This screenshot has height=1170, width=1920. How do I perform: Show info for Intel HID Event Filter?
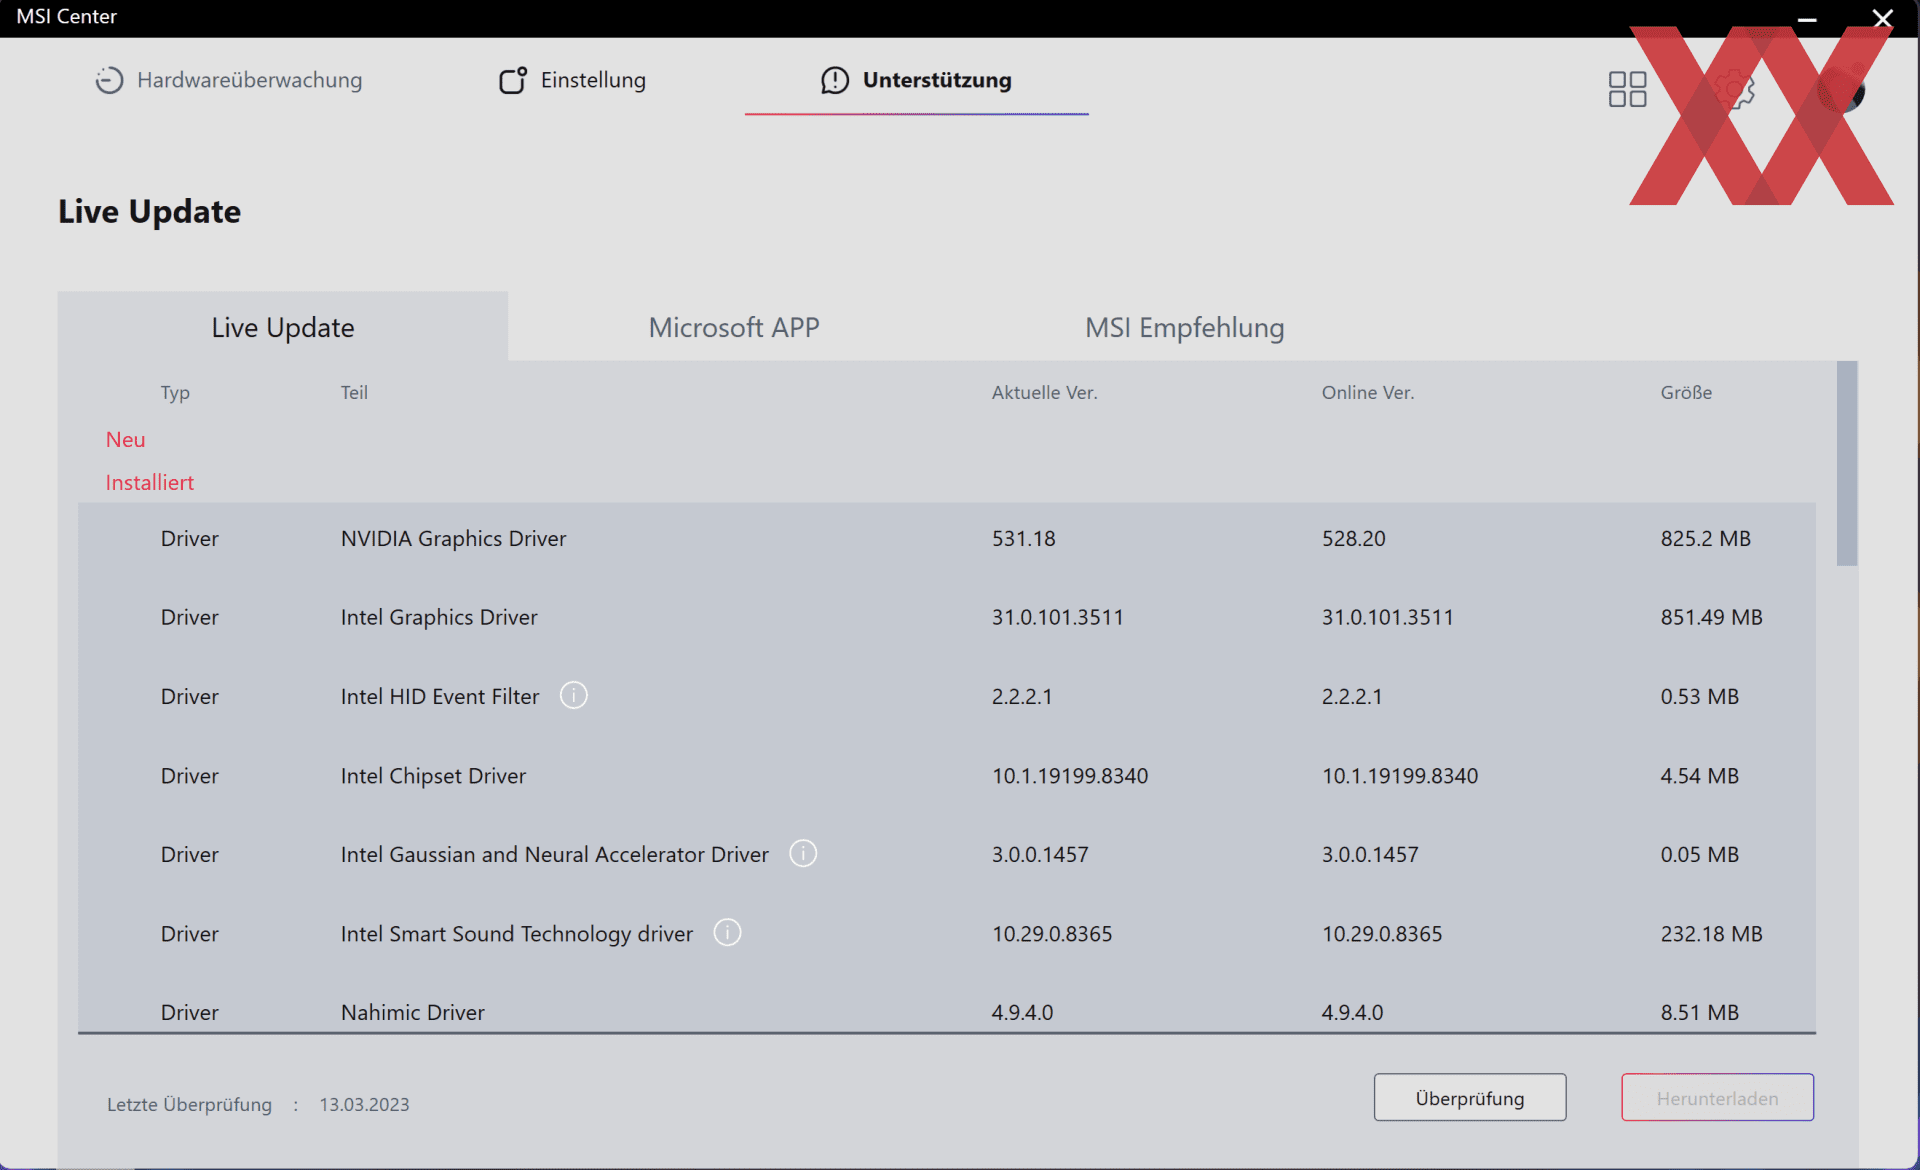coord(573,695)
